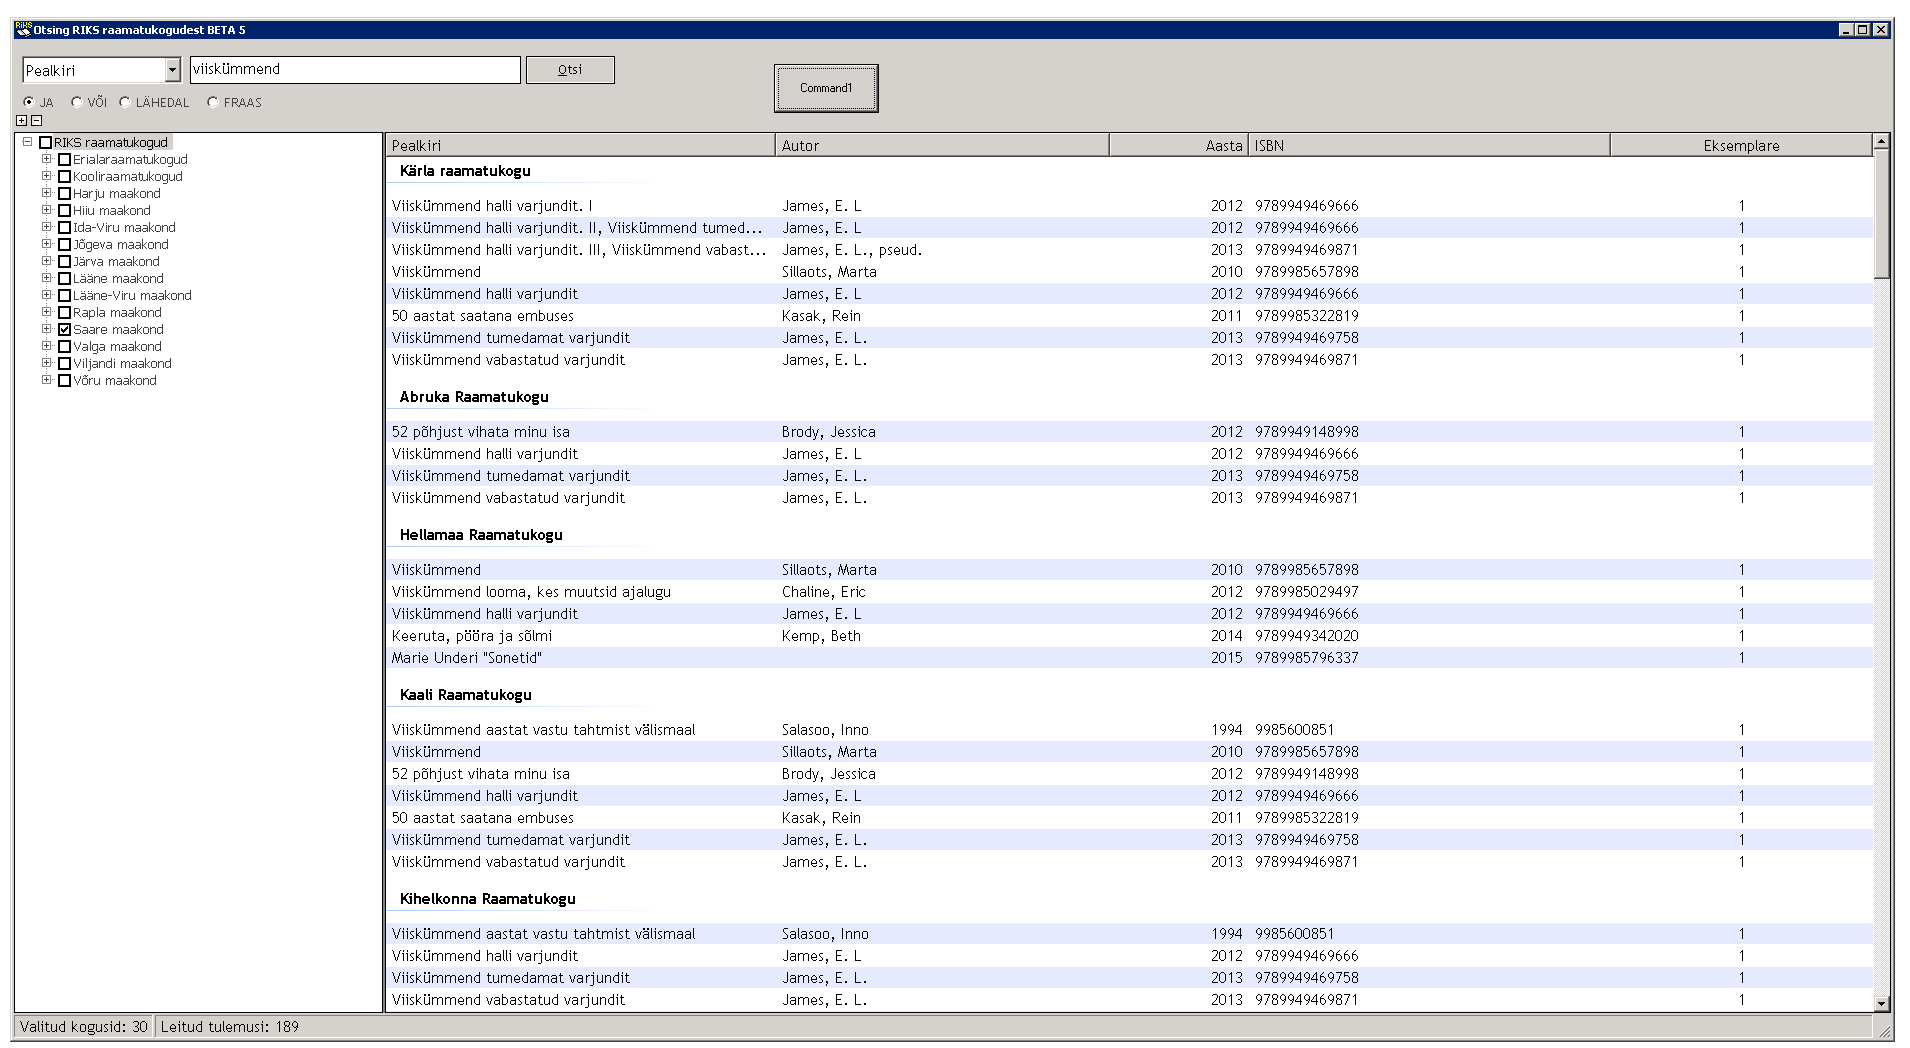Click the search text field containing viiskümmend

click(355, 70)
